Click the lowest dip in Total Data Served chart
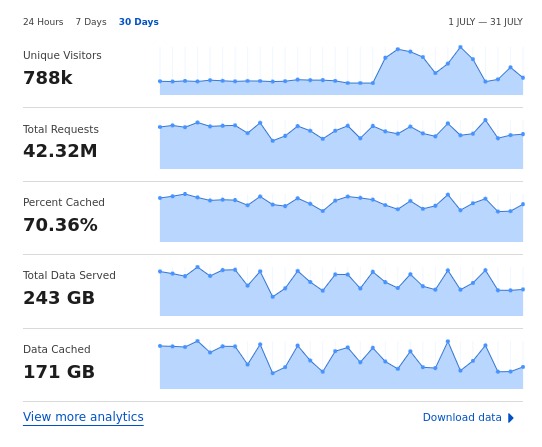Viewport: 542px width, 447px height. coord(273,297)
